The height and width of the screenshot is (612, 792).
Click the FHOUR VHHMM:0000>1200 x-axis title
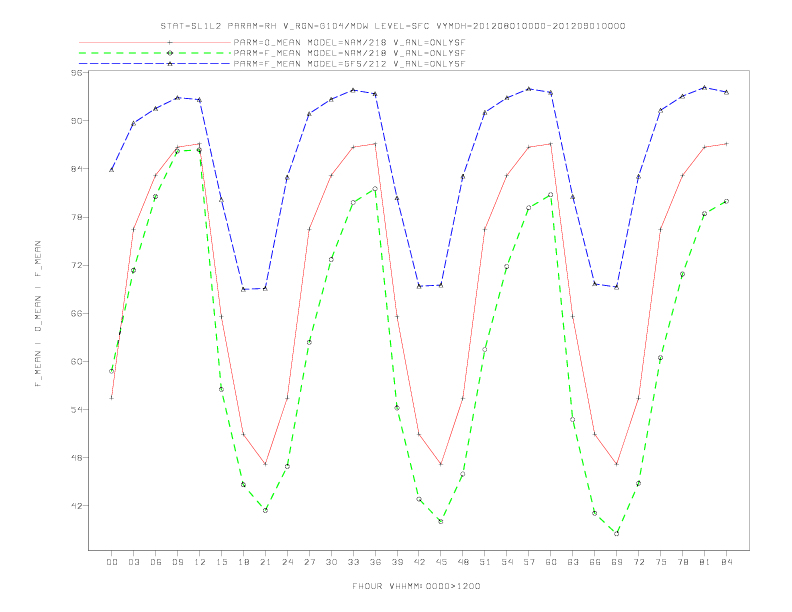pos(416,586)
